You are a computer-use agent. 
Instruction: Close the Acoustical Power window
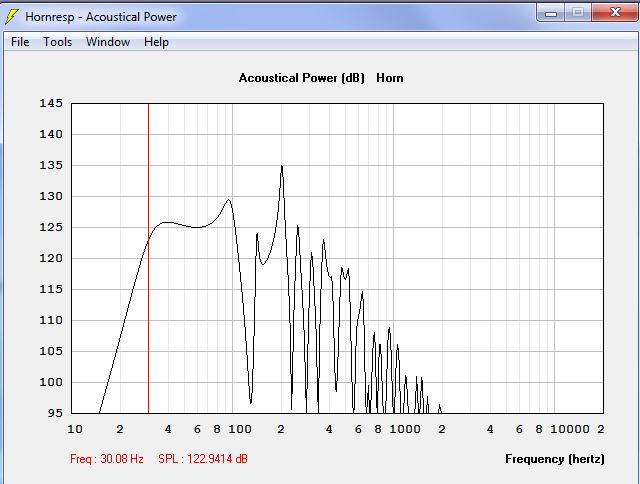coord(615,13)
